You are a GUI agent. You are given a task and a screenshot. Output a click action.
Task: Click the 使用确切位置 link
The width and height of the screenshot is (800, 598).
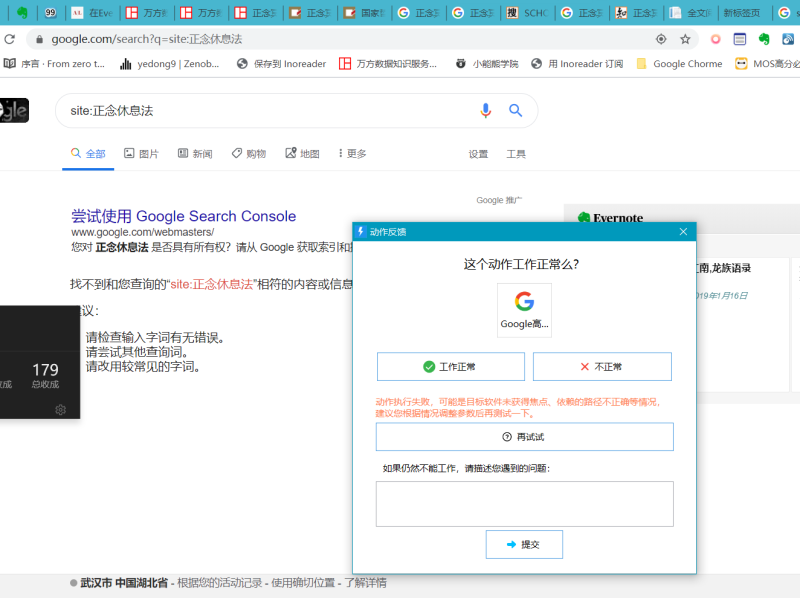(x=303, y=583)
